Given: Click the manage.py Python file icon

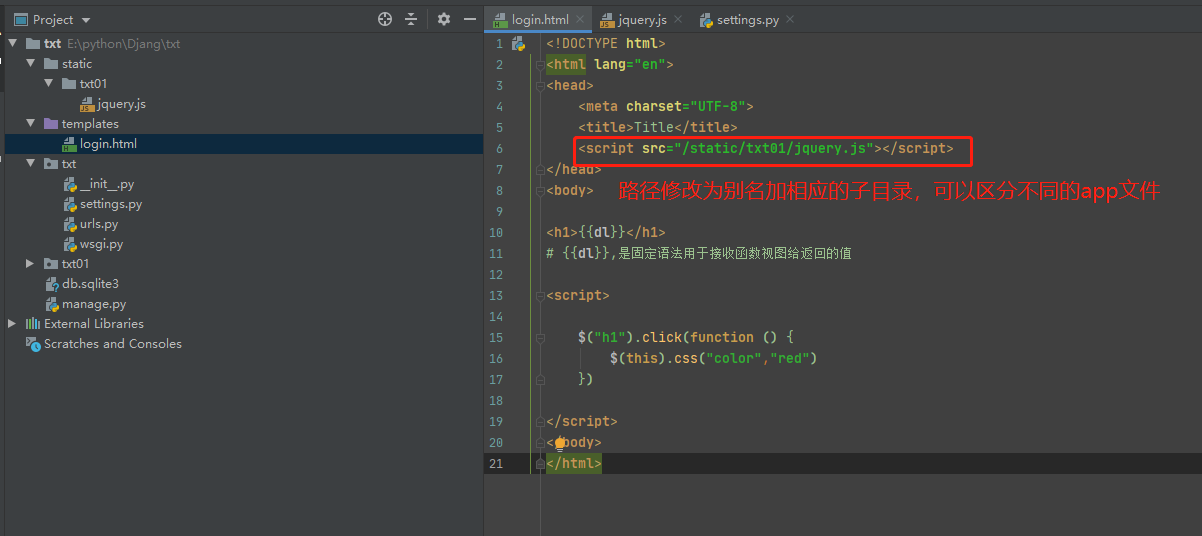Looking at the screenshot, I should point(51,304).
